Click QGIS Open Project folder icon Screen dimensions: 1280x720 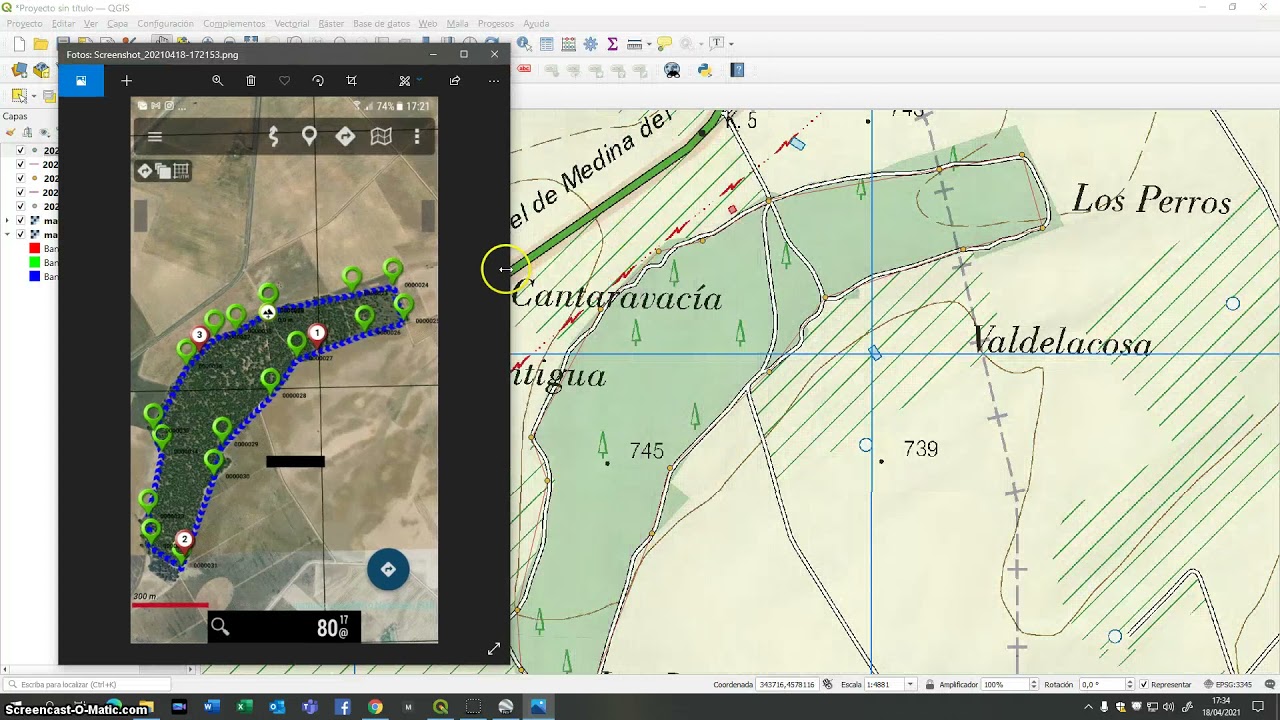[x=41, y=44]
